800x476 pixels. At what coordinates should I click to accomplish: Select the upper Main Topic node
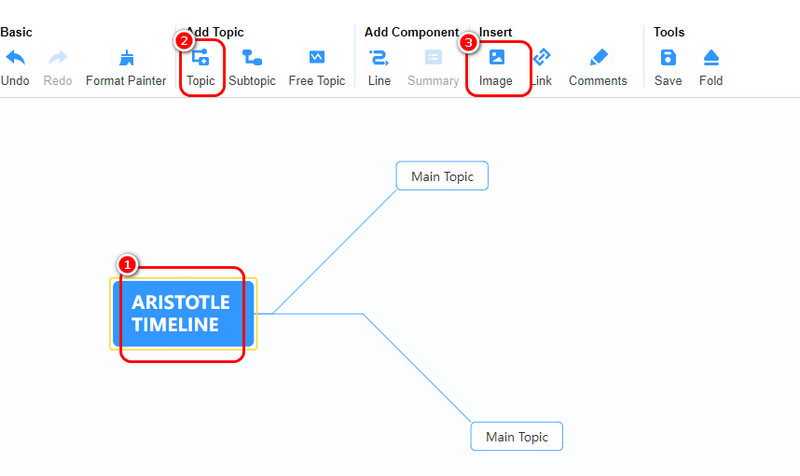[442, 176]
